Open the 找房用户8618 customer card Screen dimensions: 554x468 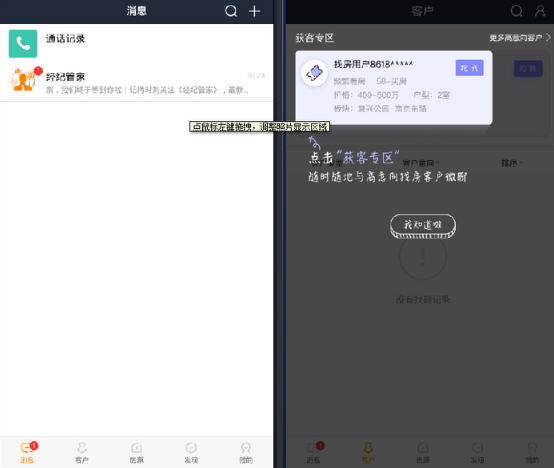[394, 87]
